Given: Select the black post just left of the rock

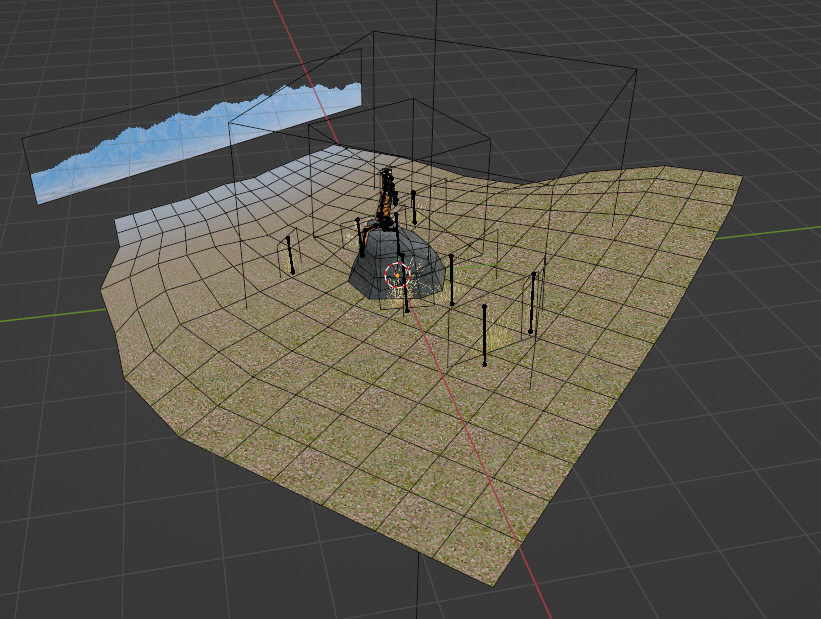Looking at the screenshot, I should [x=360, y=237].
